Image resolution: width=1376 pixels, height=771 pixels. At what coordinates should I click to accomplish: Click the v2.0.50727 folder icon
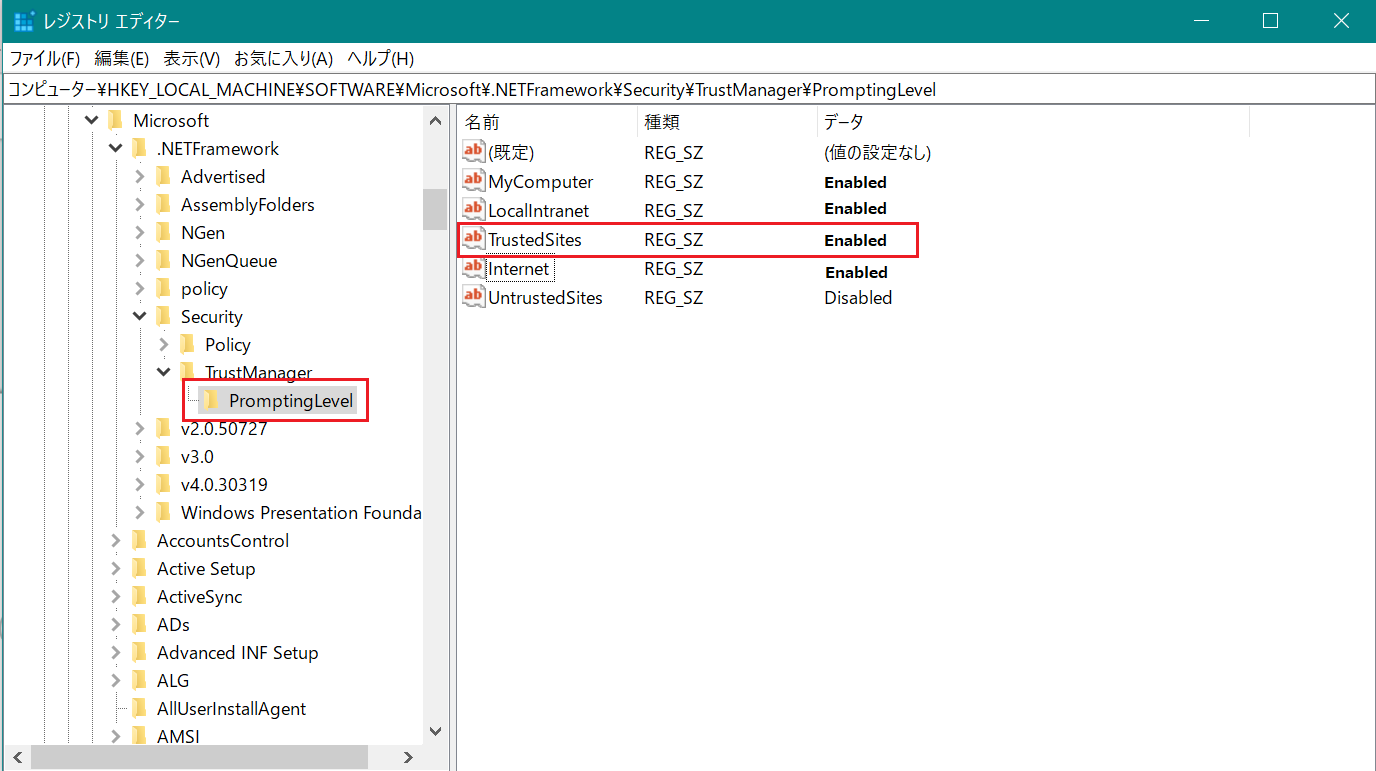(163, 428)
